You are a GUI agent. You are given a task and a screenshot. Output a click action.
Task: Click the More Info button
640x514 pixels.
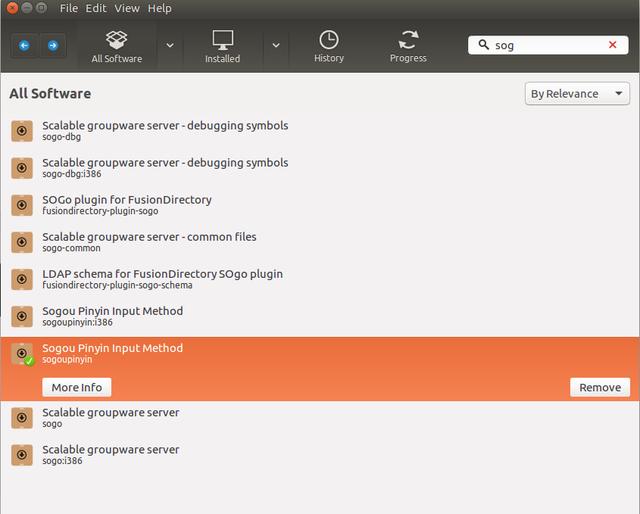[x=77, y=387]
